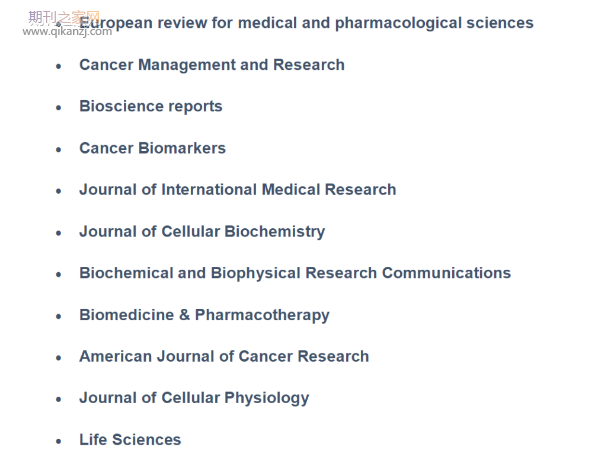Click the bullet beside American Journal of Cancer Research
Image resolution: width=605 pixels, height=457 pixels.
click(x=59, y=358)
